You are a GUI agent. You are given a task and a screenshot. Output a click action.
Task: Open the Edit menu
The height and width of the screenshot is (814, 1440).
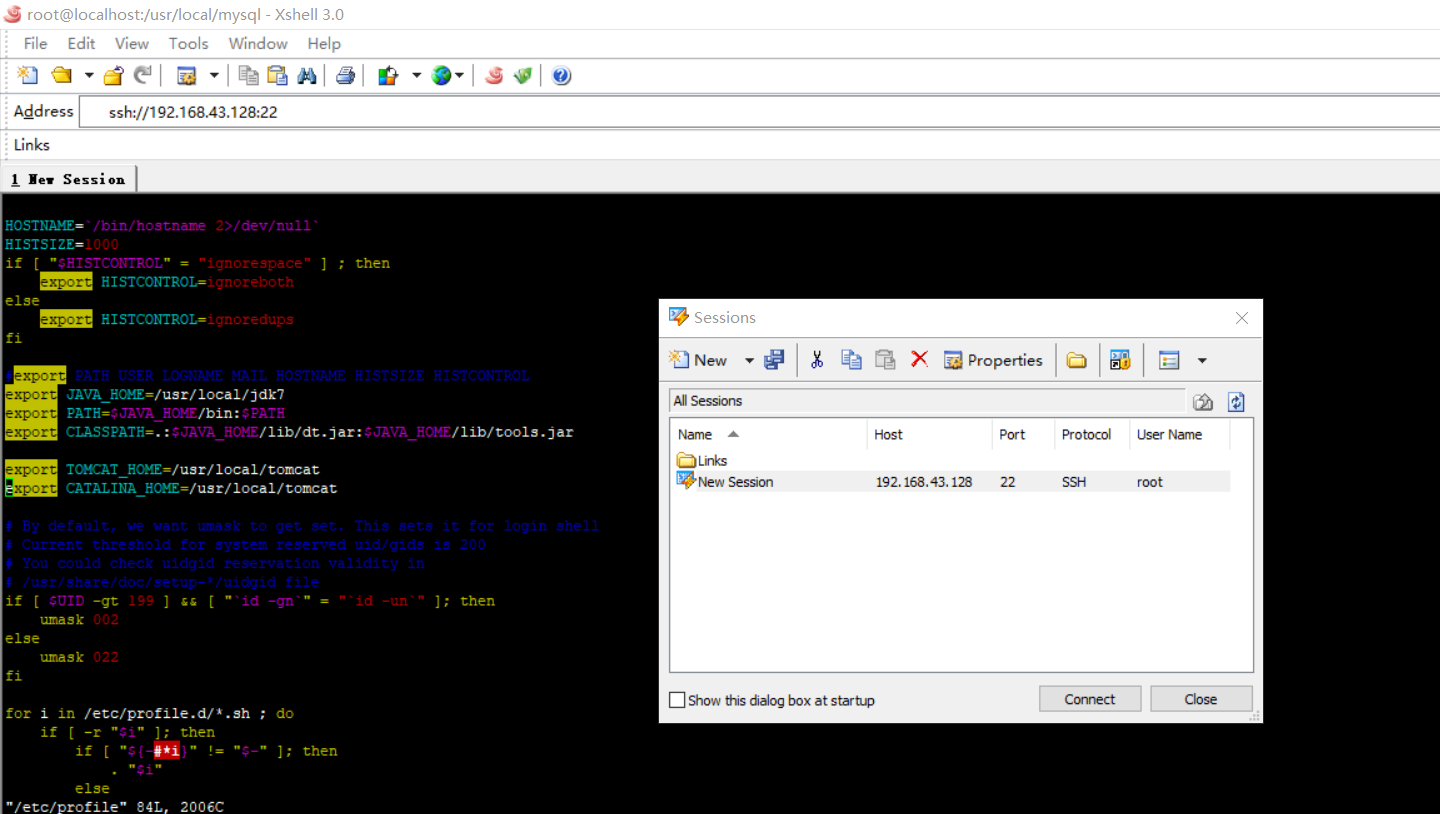pos(81,43)
